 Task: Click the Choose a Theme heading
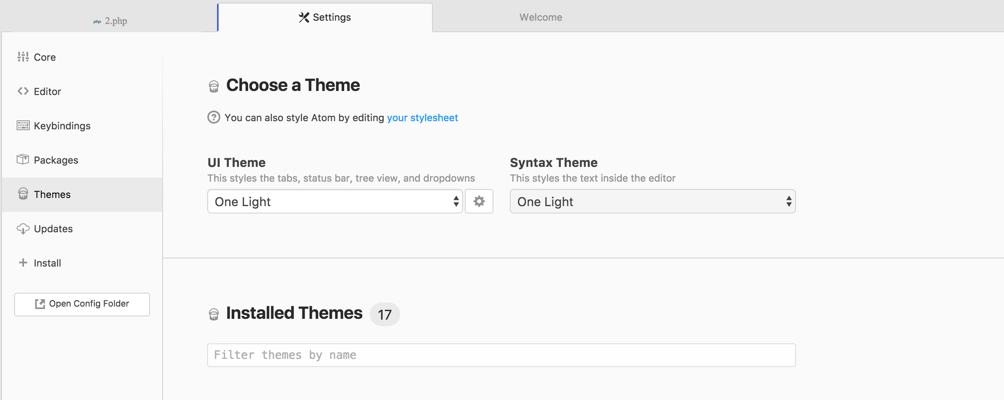click(x=293, y=85)
